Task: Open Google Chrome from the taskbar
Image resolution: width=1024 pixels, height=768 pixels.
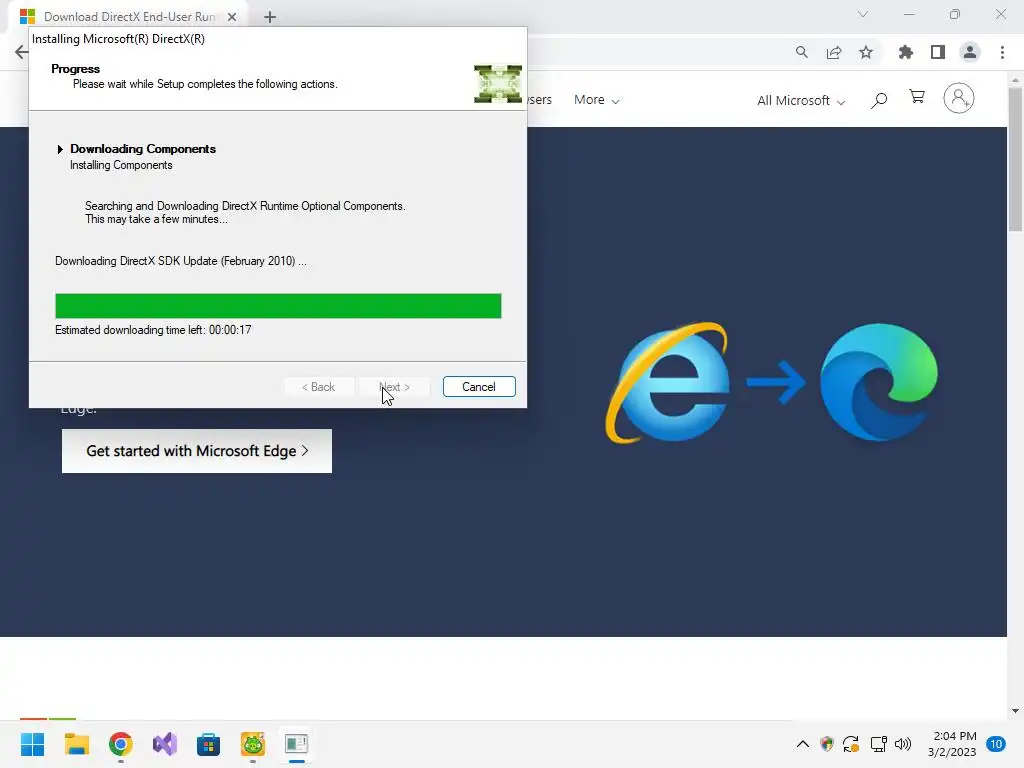Action: click(x=121, y=744)
